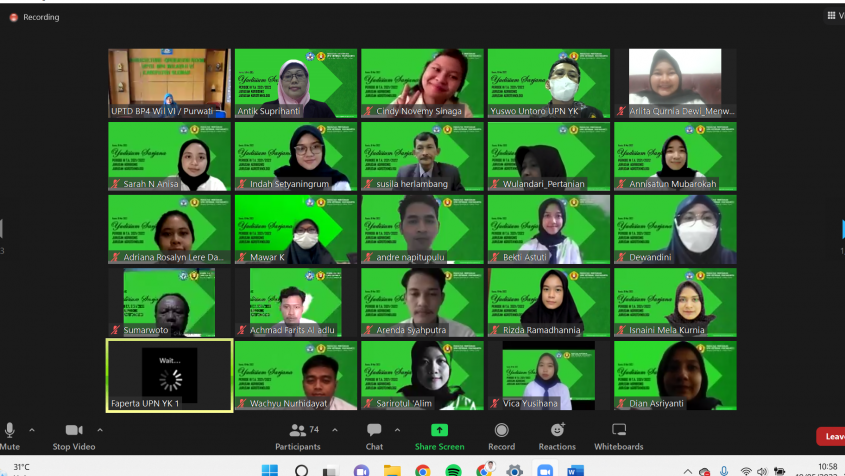Mute the microphone in Zoom toolbar
Viewport: 845px width, 476px height.
point(9,436)
